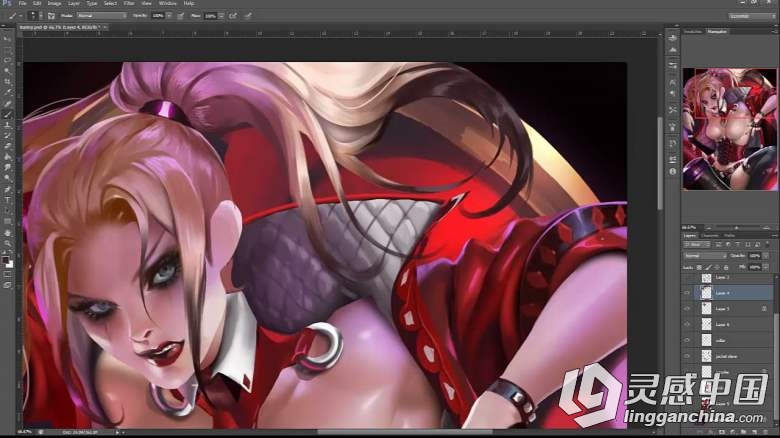Click the foreground color swatch
The height and width of the screenshot is (438, 780).
5,259
